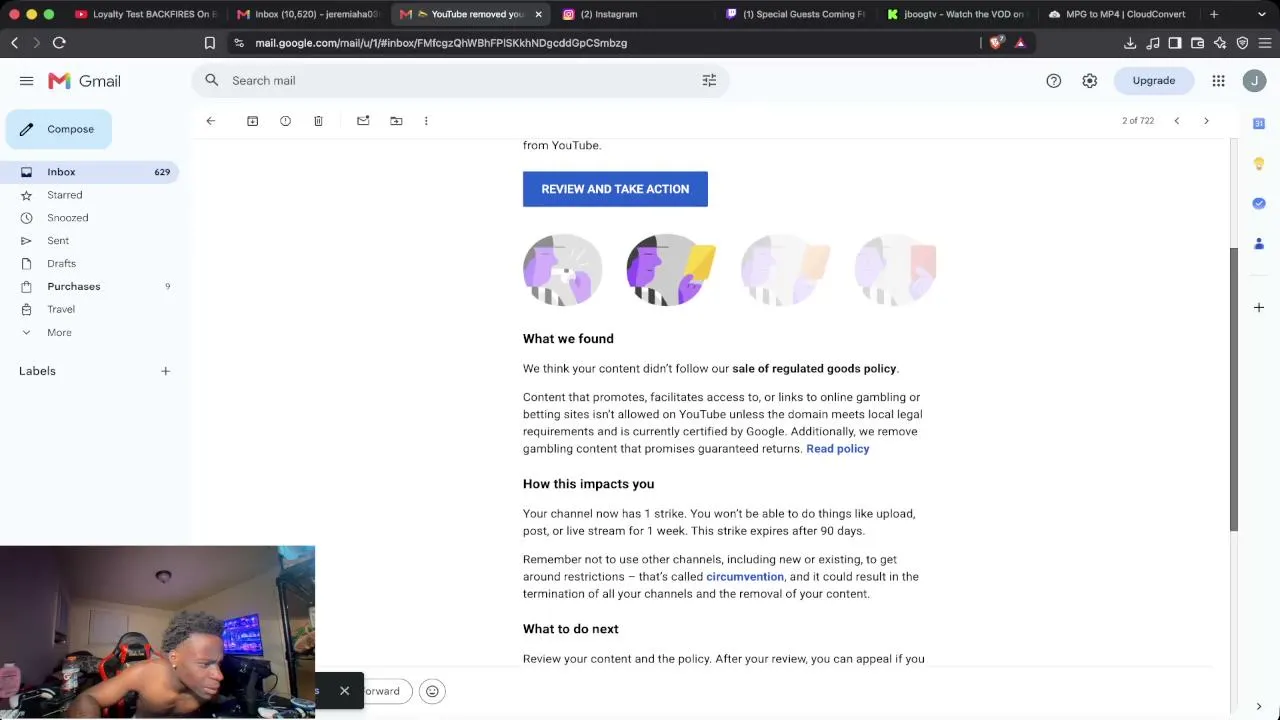Screen dimensions: 1280x720
Task: Open Brave VPN shield icon
Action: point(1242,43)
